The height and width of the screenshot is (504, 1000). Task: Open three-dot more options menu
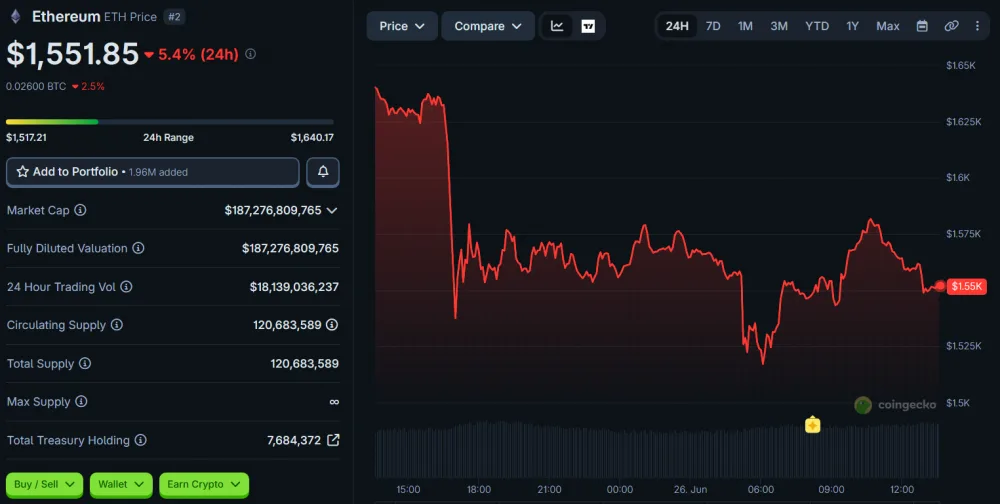pyautogui.click(x=977, y=26)
